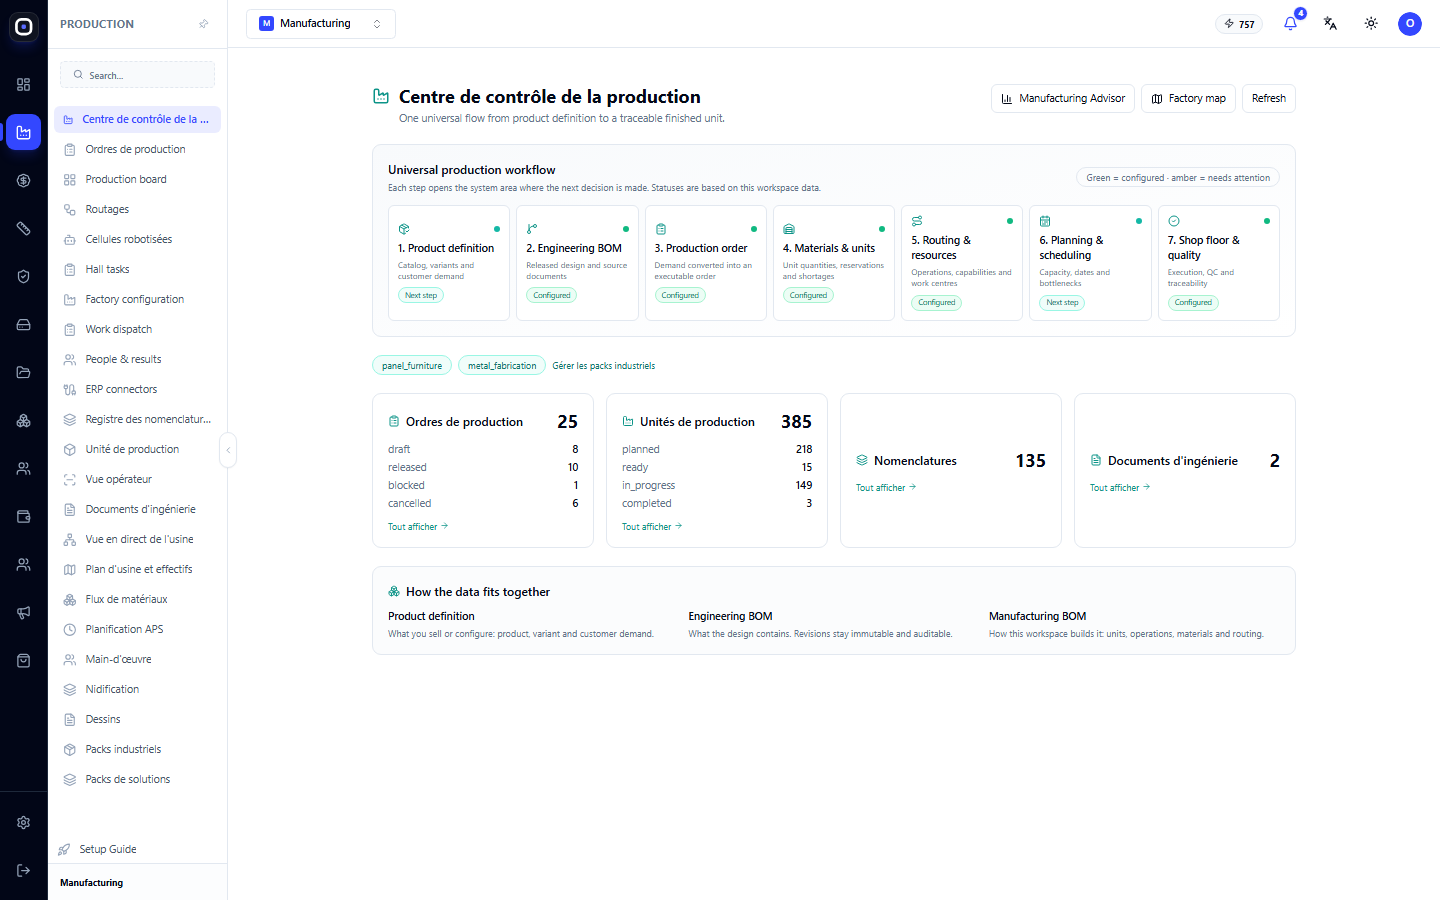1440x900 pixels.
Task: Click the Manufacturing Advisor button
Action: tap(1063, 98)
